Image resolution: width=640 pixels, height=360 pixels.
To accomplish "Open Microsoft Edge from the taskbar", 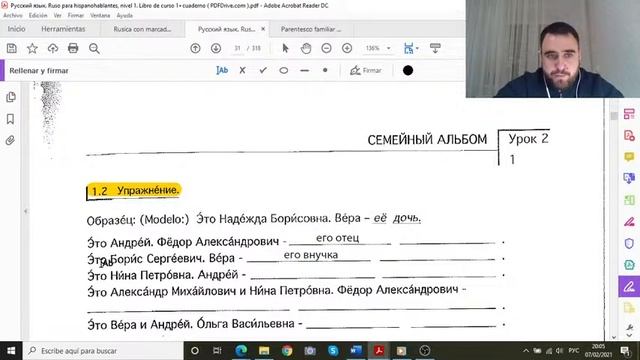I will pos(241,351).
